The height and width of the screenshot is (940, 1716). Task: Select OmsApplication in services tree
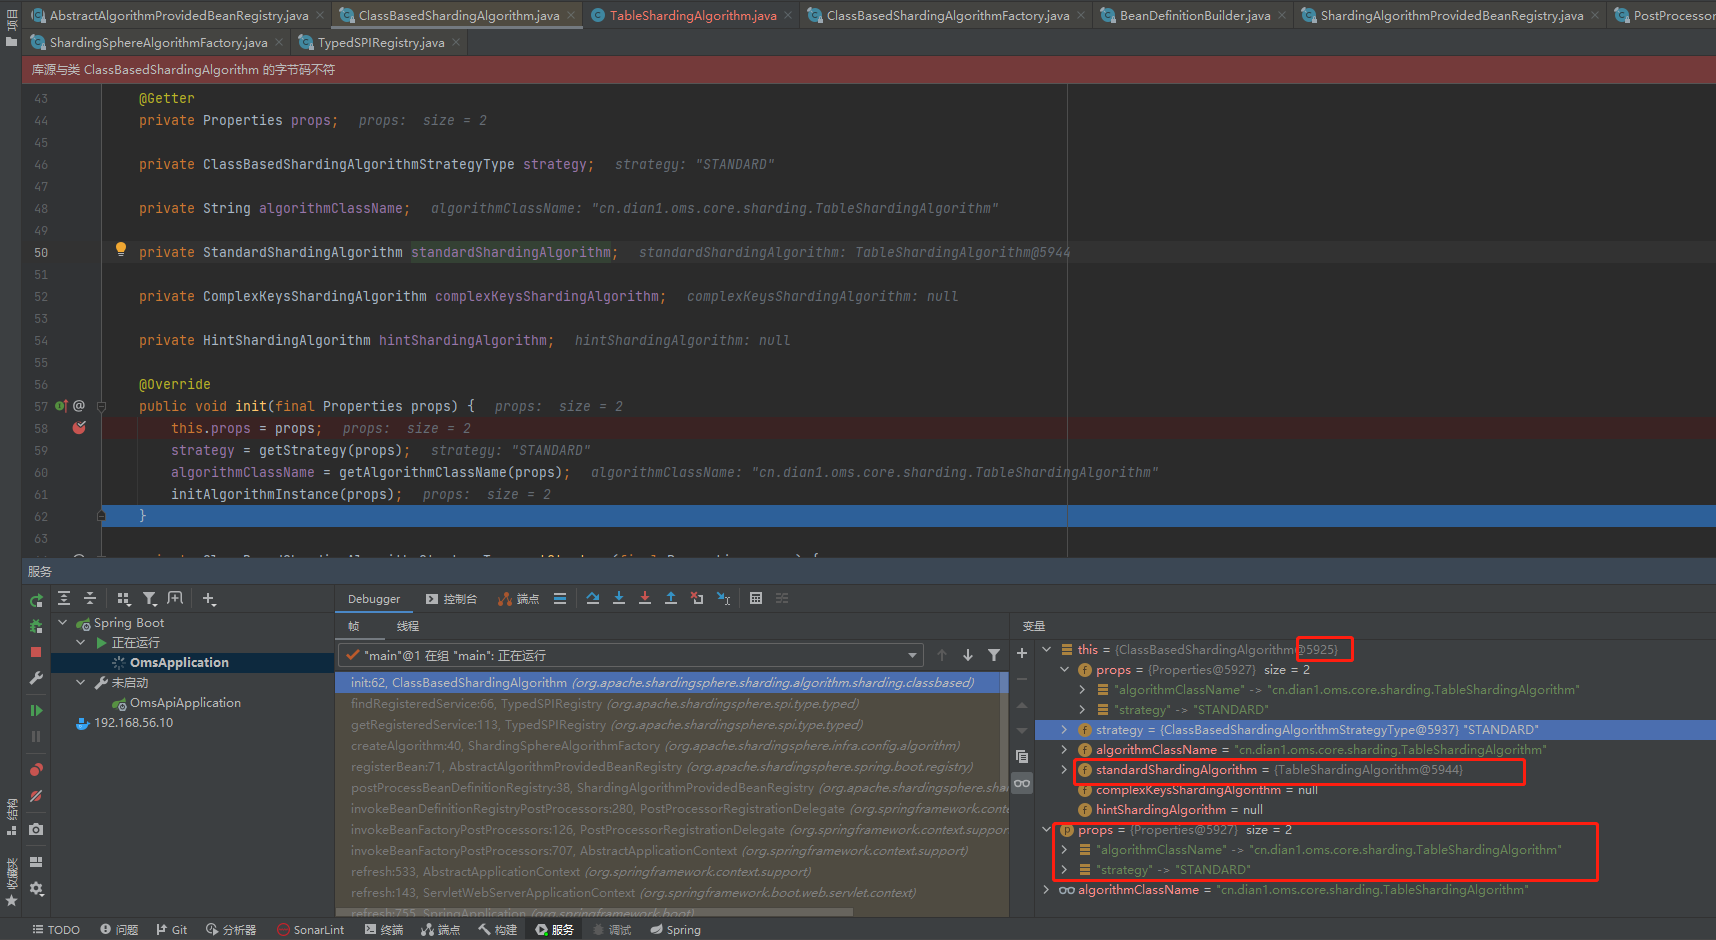click(179, 662)
